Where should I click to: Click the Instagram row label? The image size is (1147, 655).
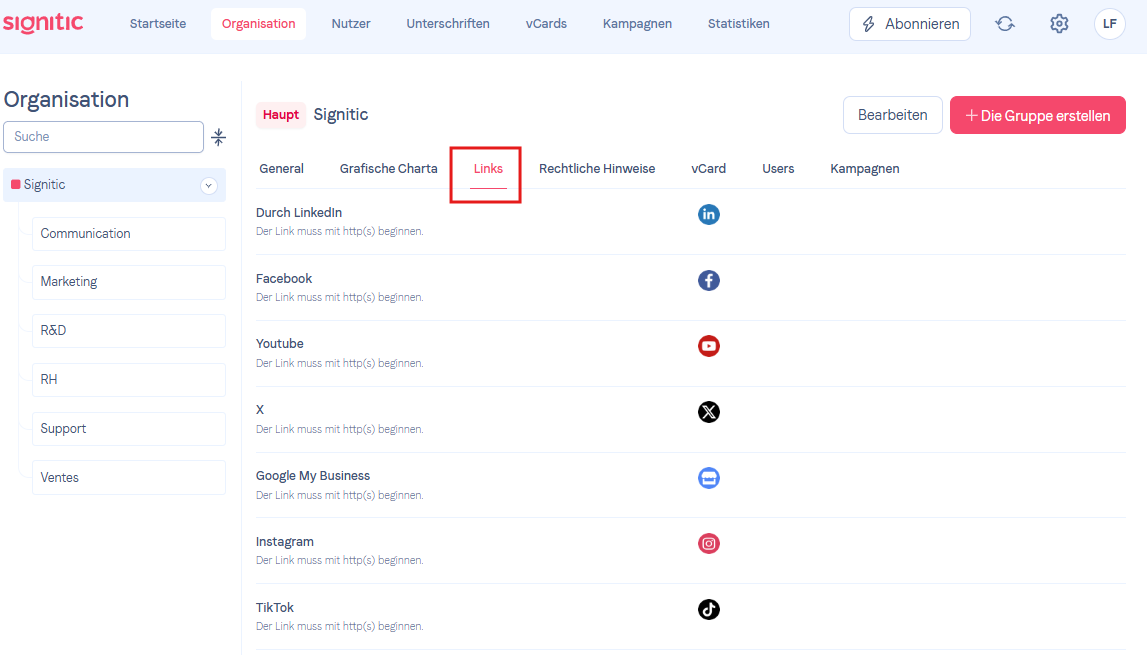click(x=285, y=542)
